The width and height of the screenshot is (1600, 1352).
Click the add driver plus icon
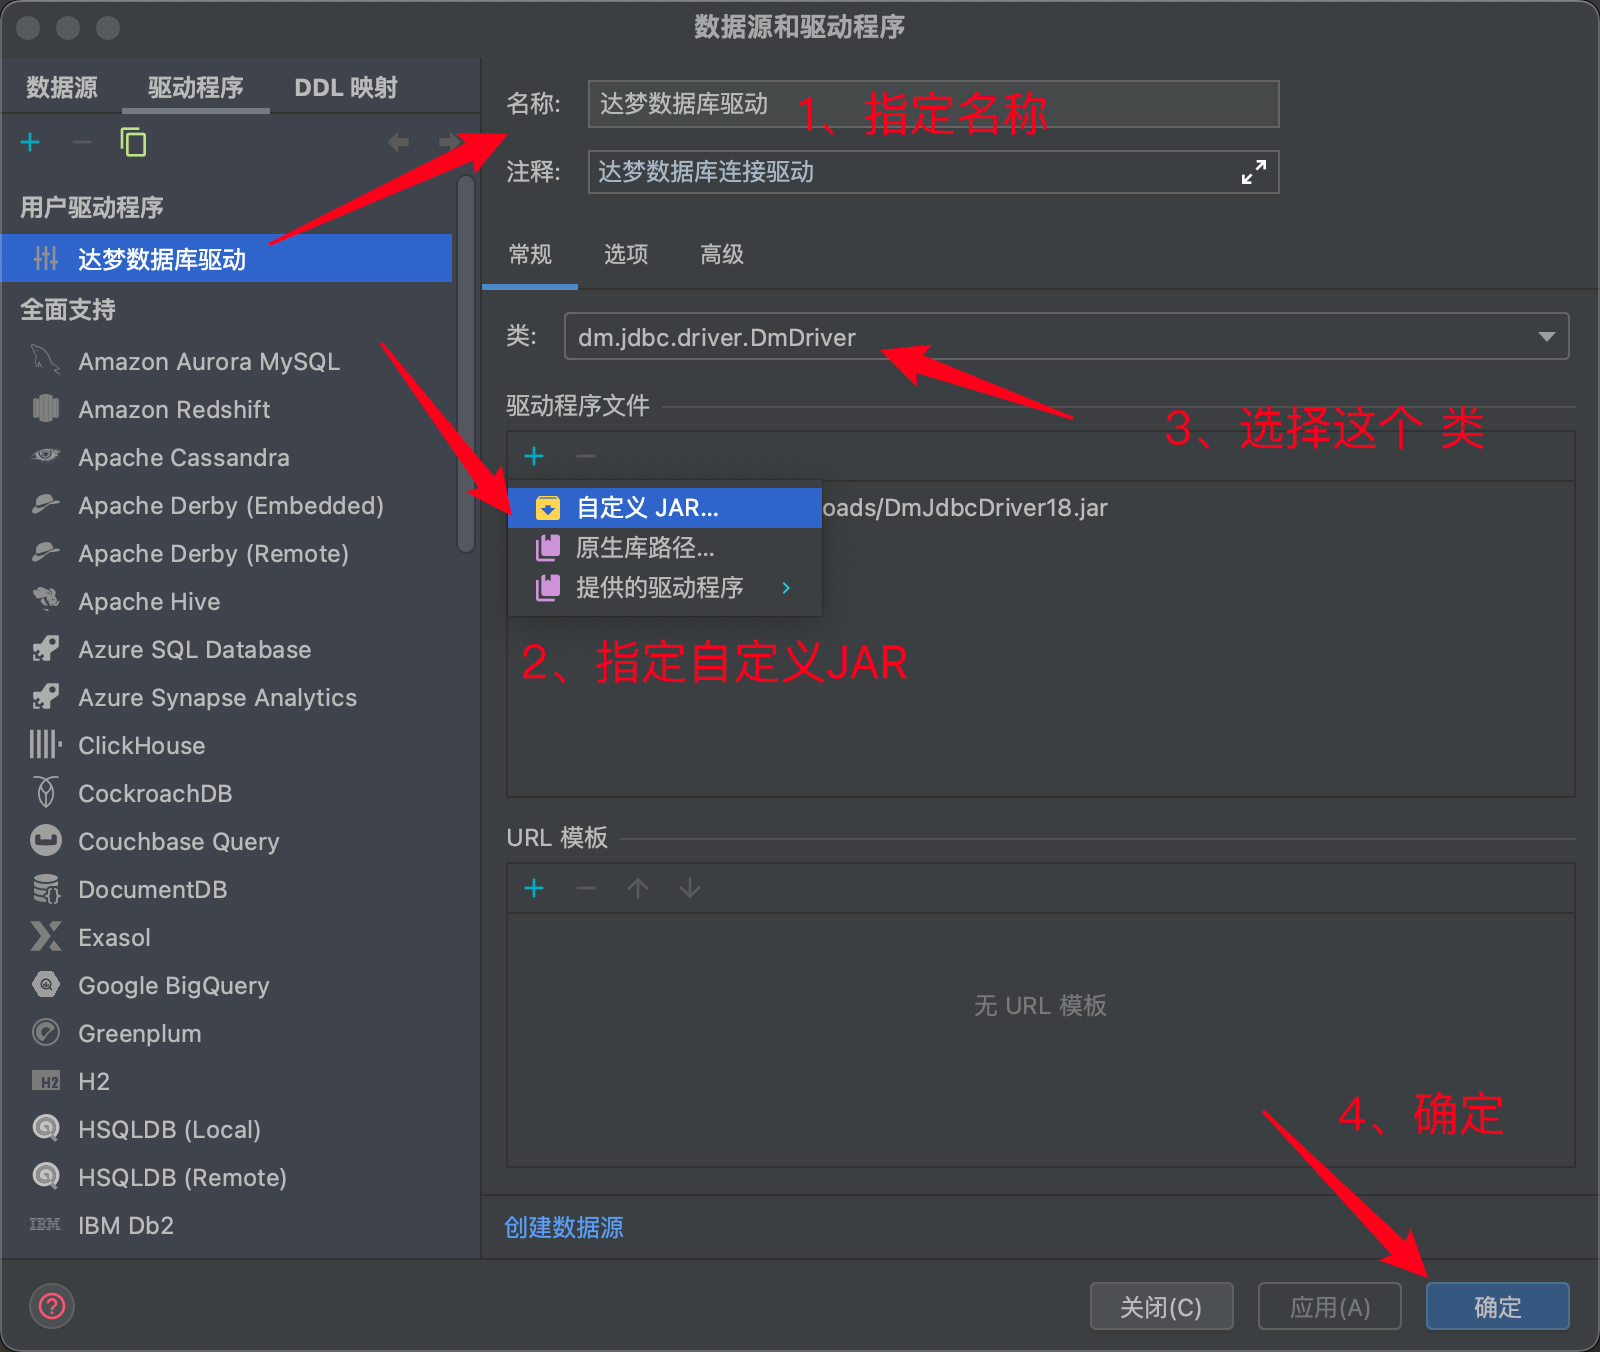pos(30,143)
